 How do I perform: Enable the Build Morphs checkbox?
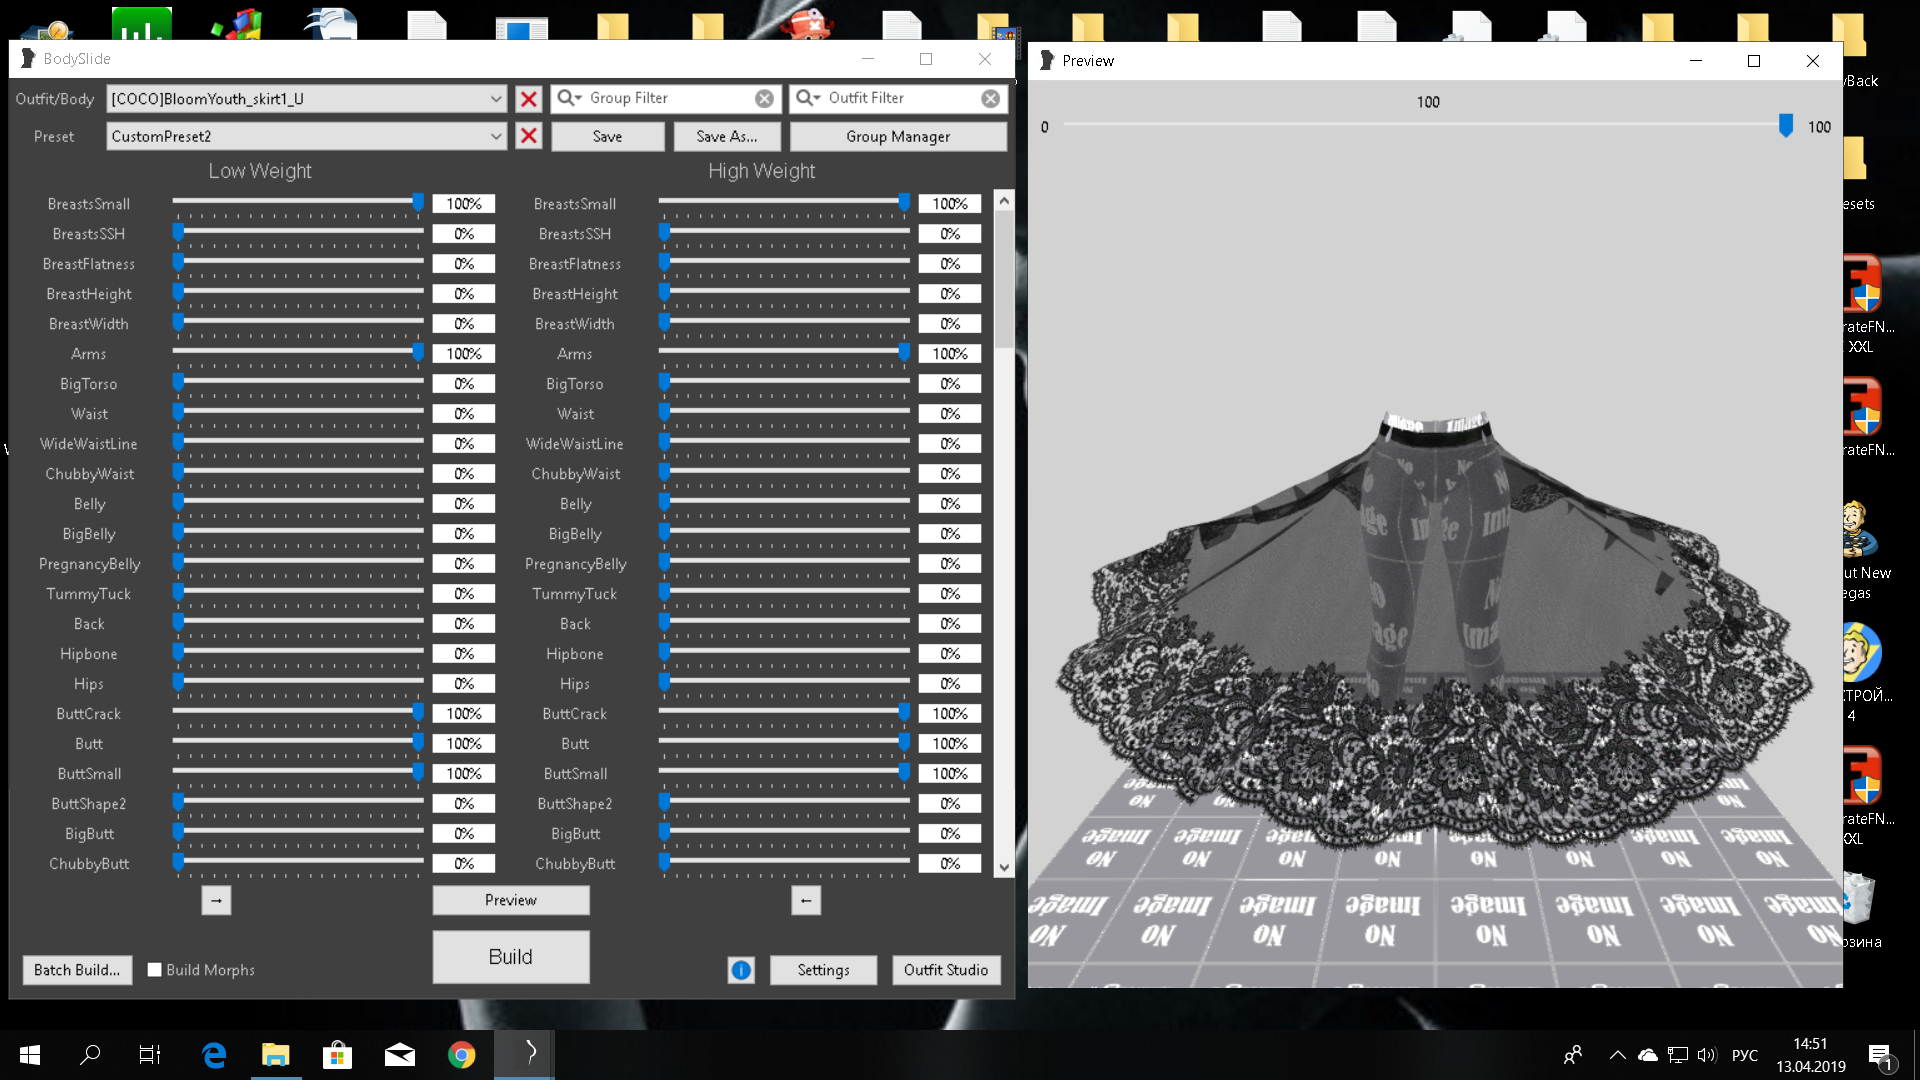coord(155,970)
